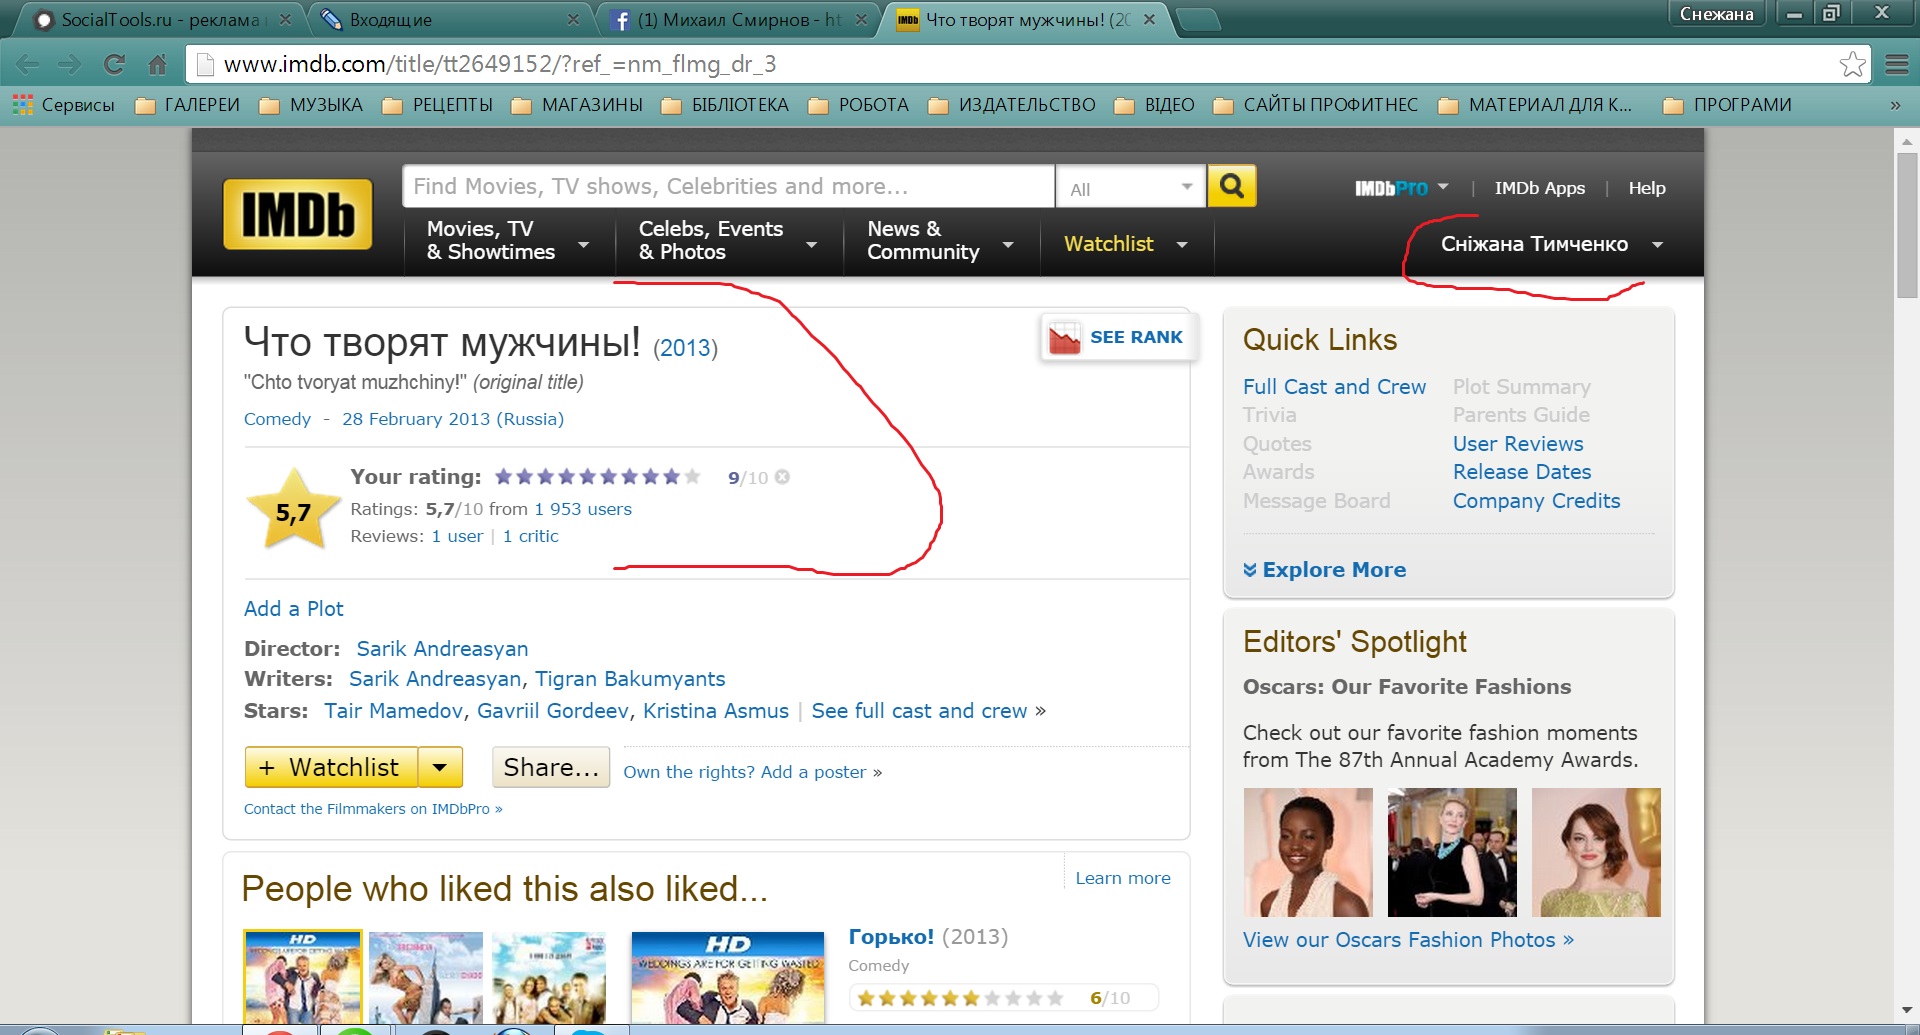This screenshot has width=1920, height=1035.
Task: Click the Find Movies search field
Action: [x=728, y=186]
